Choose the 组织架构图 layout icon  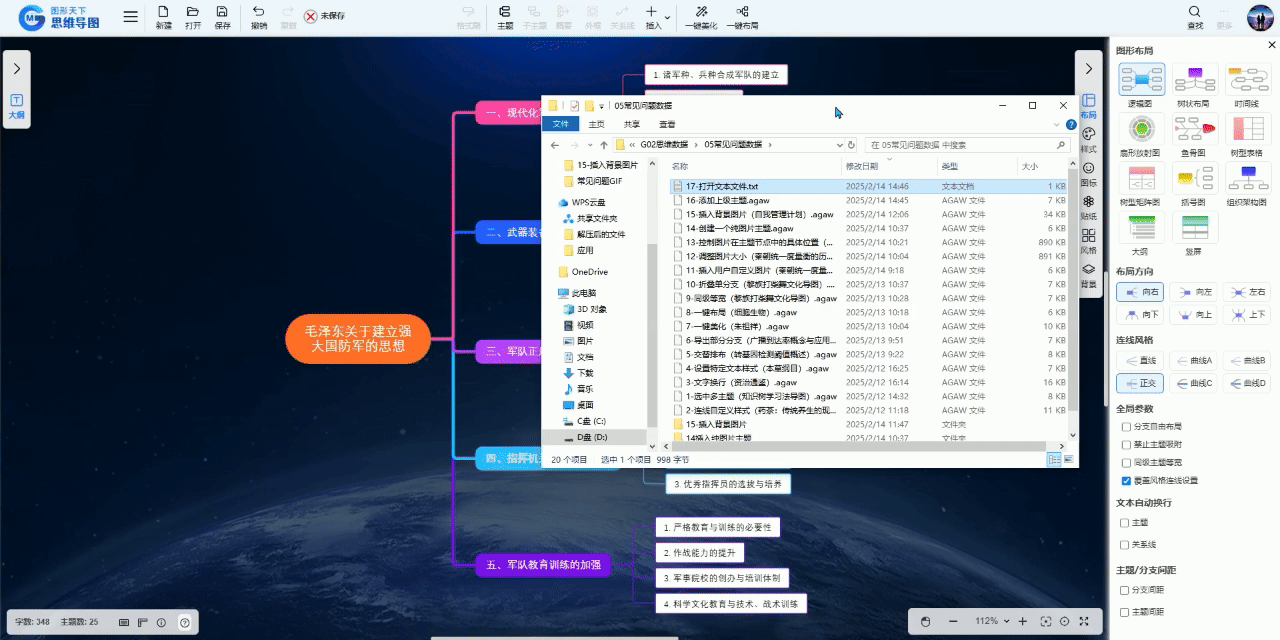pyautogui.click(x=1247, y=178)
